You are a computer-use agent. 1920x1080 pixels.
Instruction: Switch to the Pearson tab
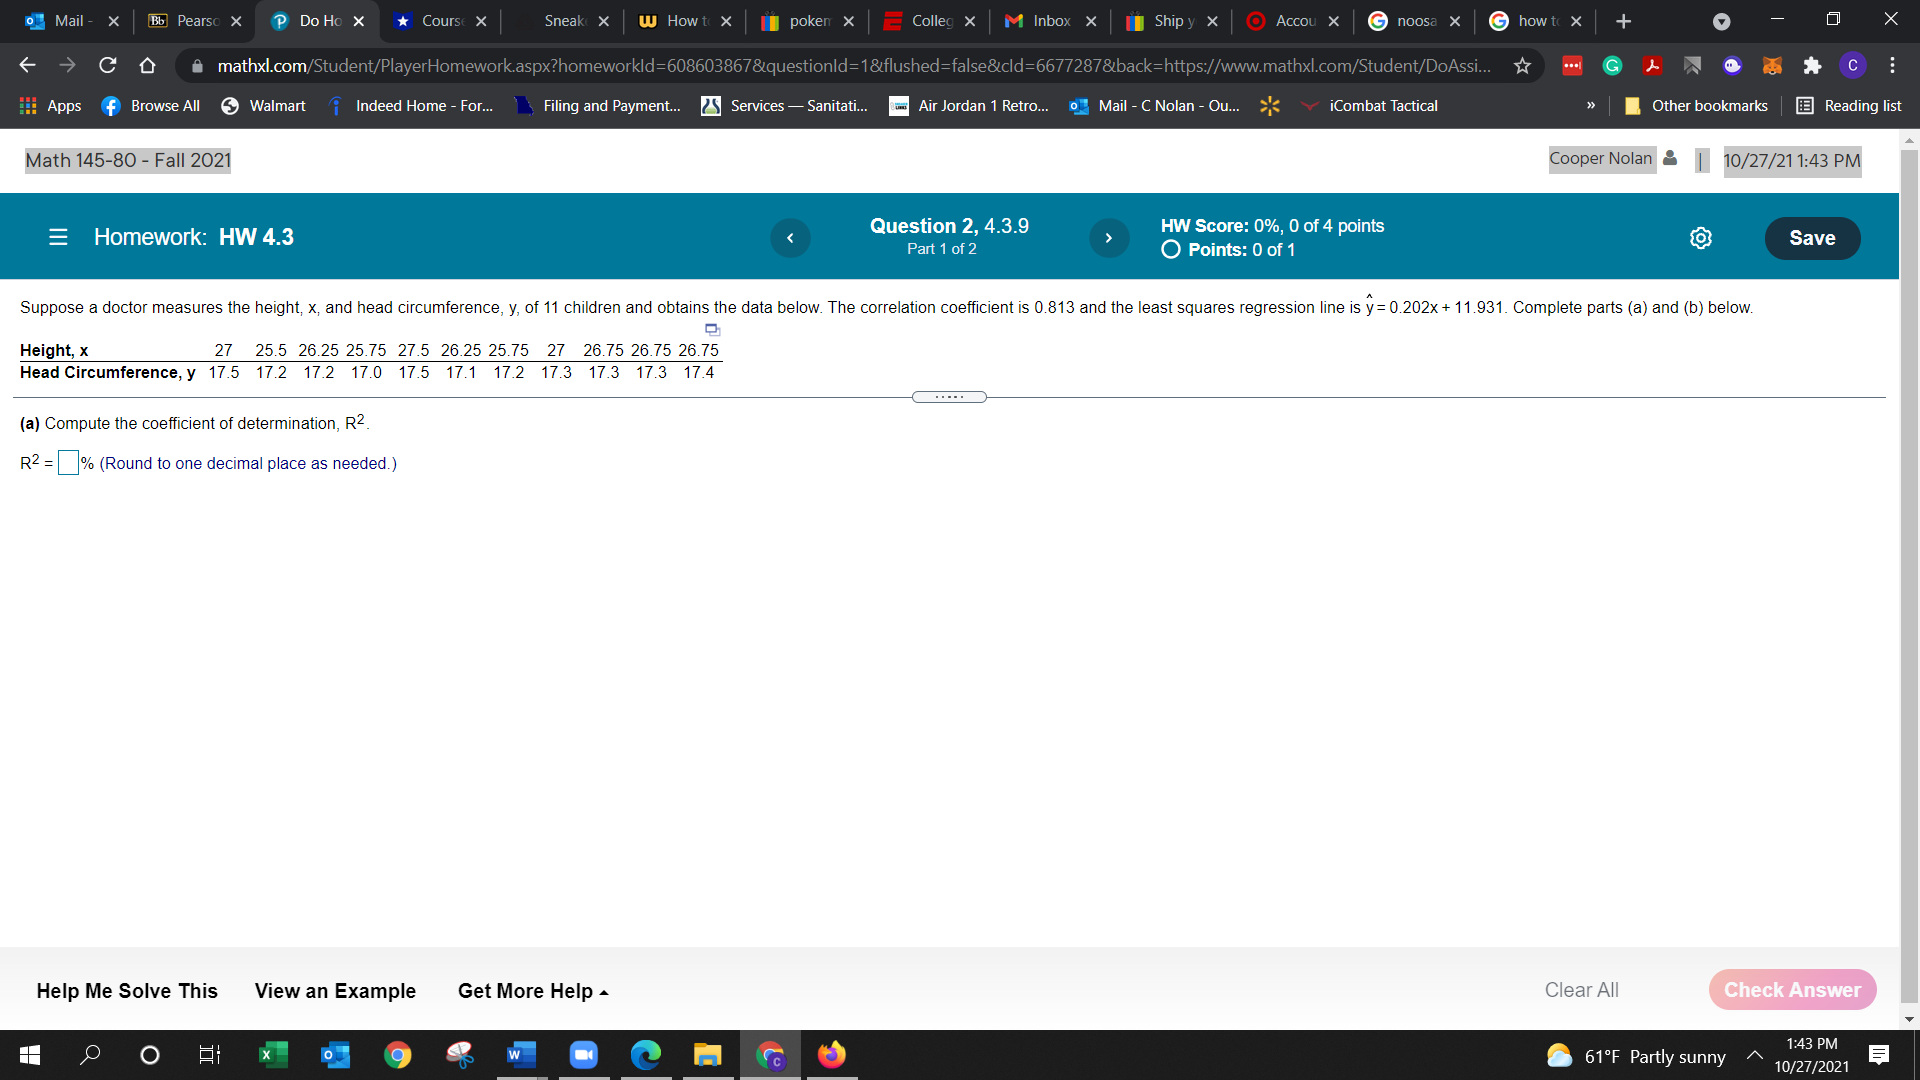195,21
